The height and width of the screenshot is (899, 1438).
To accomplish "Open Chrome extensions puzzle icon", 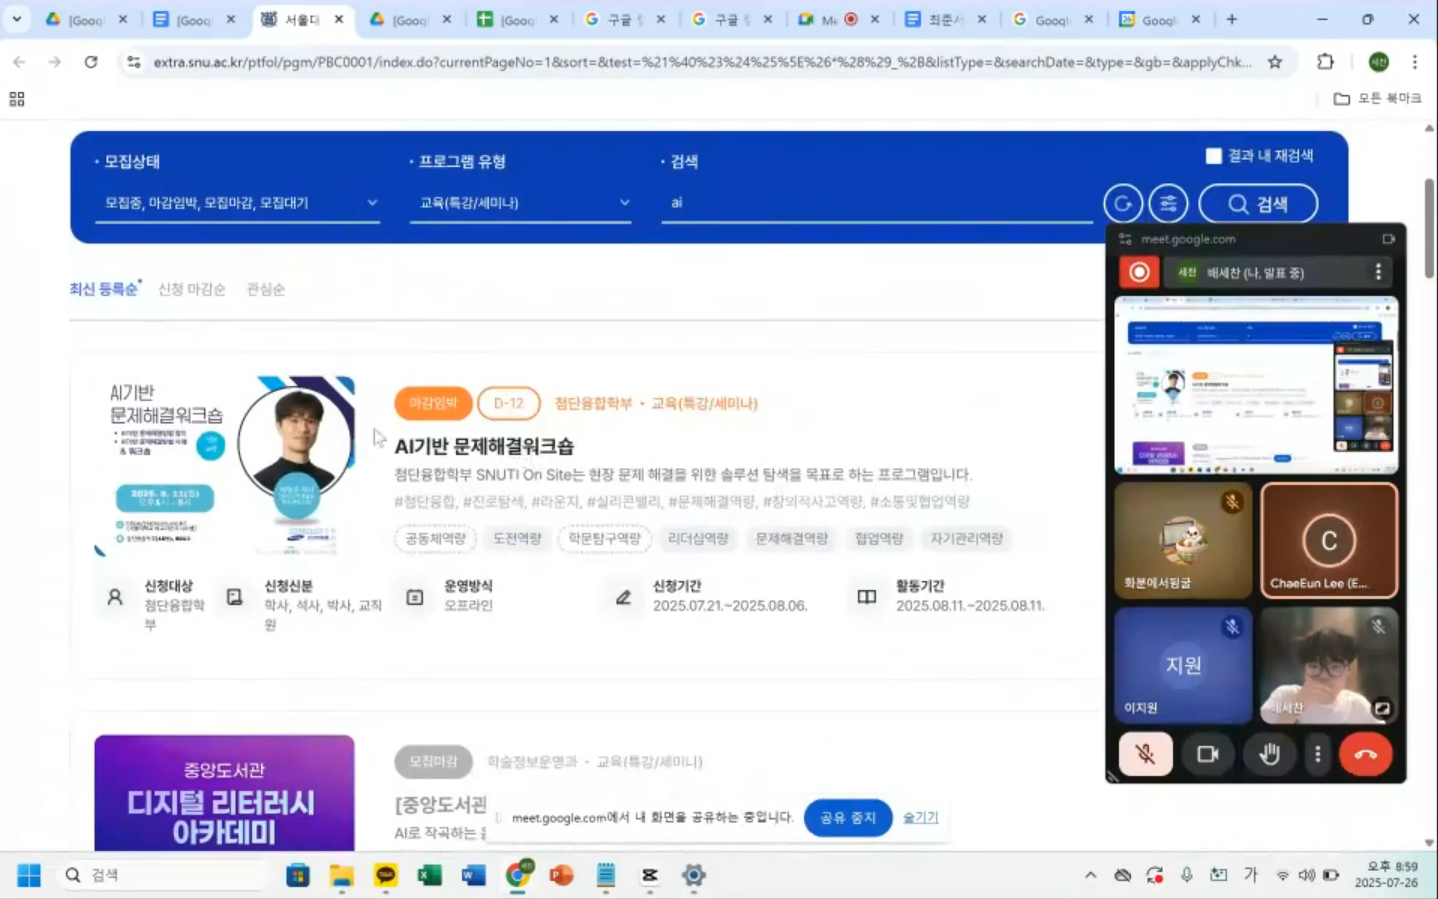I will click(1325, 62).
